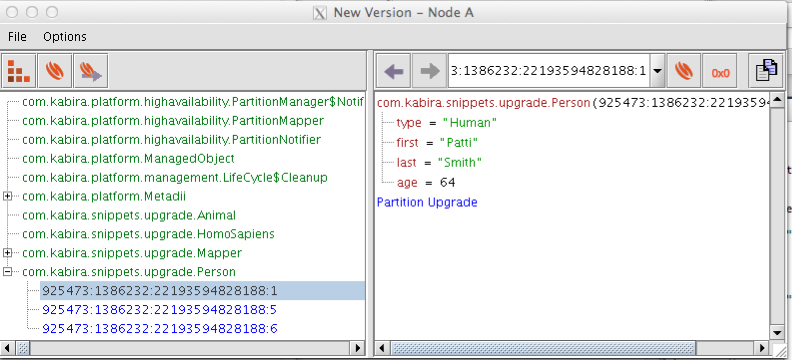The height and width of the screenshot is (360, 792).
Task: Click right pane vertical scrollbar up arrow
Action: click(x=777, y=99)
